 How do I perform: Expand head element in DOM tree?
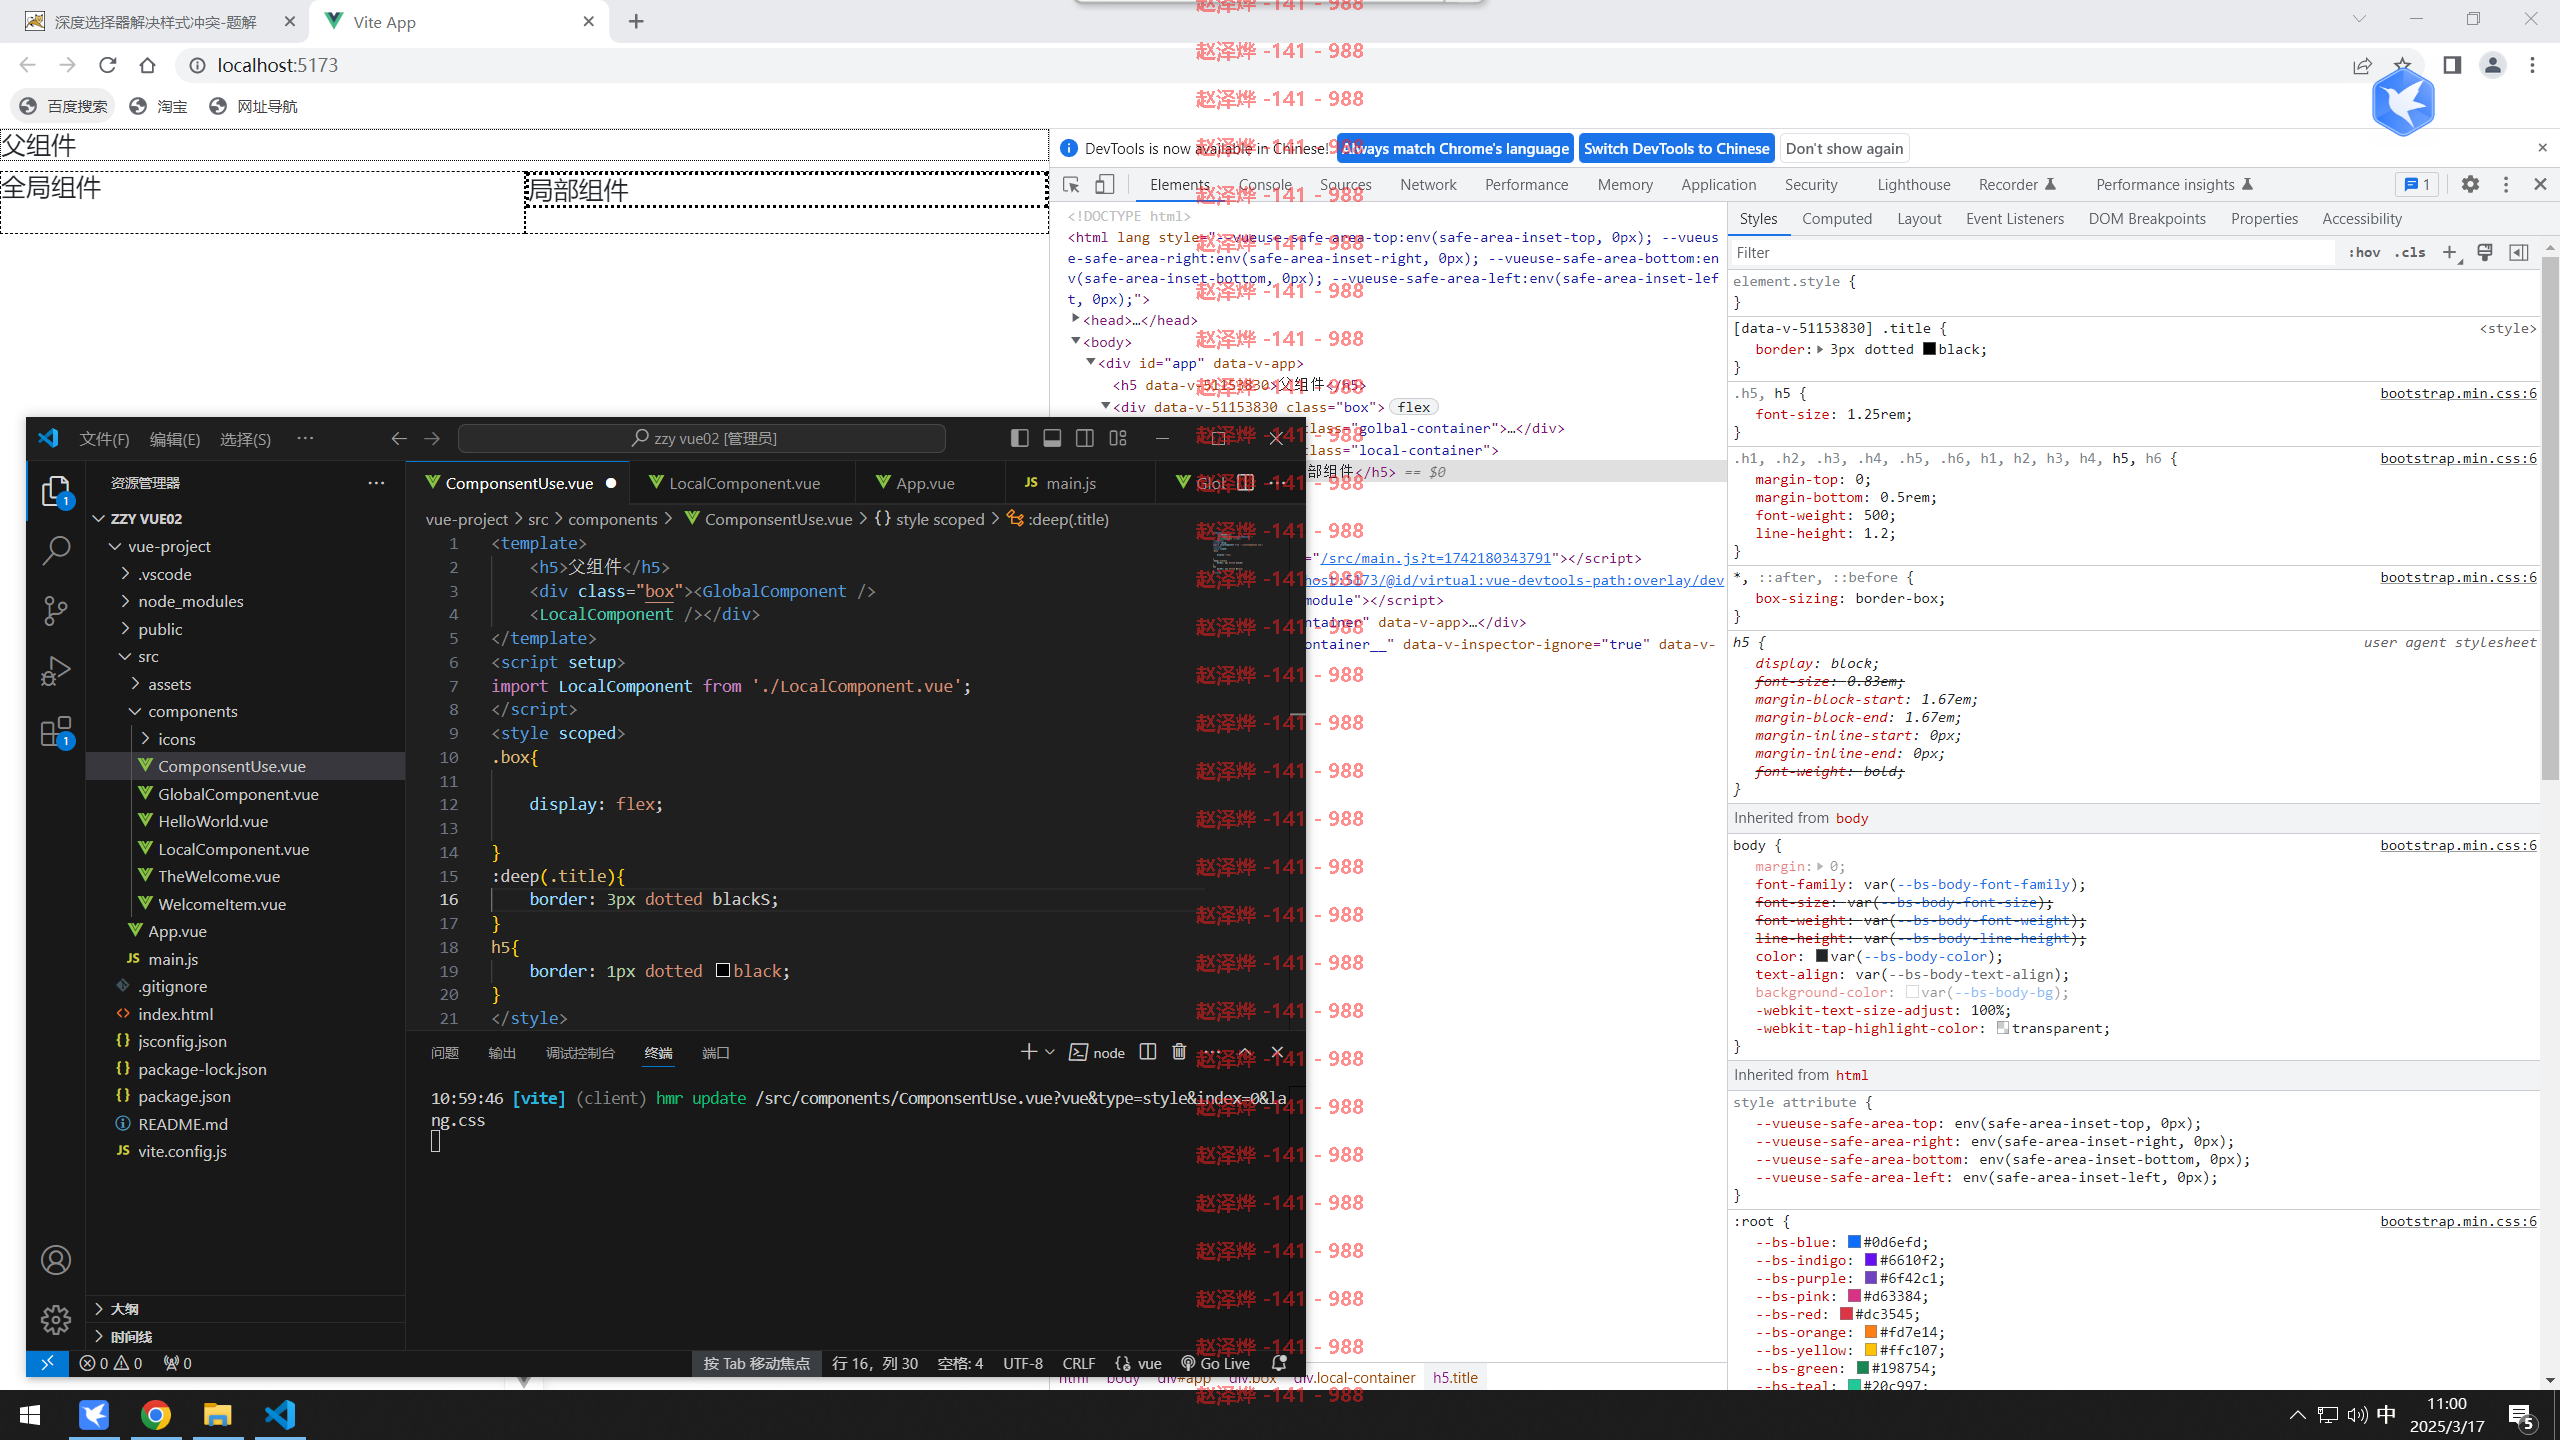pos(1076,320)
